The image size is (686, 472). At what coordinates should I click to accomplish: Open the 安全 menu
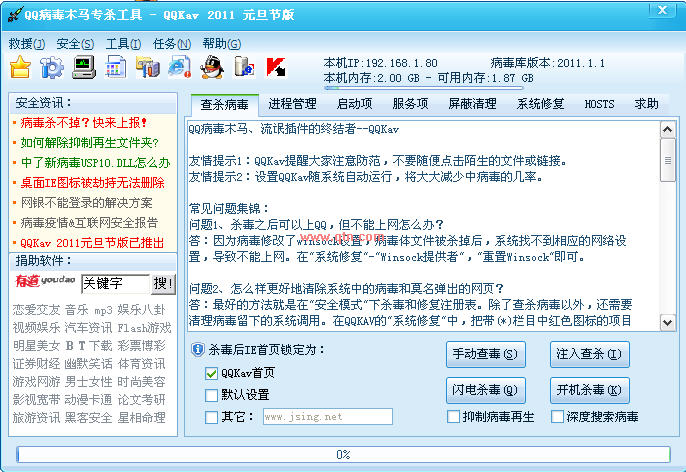[x=75, y=44]
